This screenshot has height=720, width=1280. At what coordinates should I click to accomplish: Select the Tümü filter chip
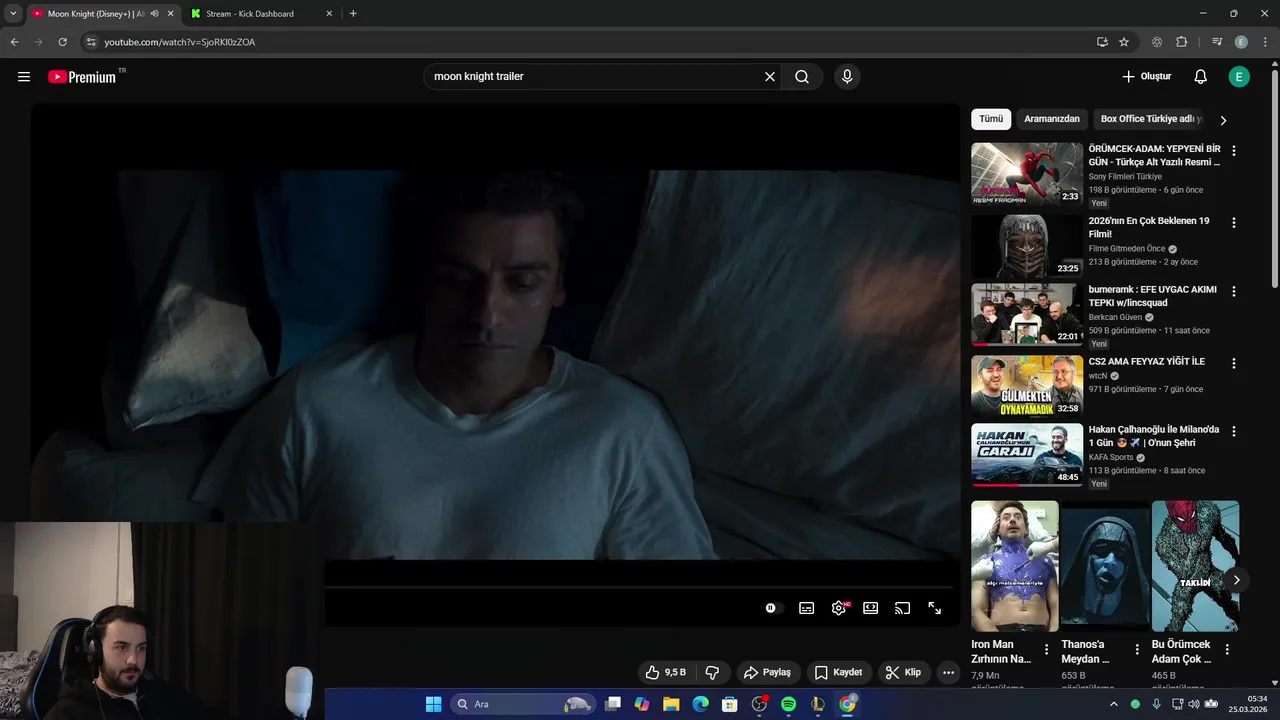coord(991,119)
